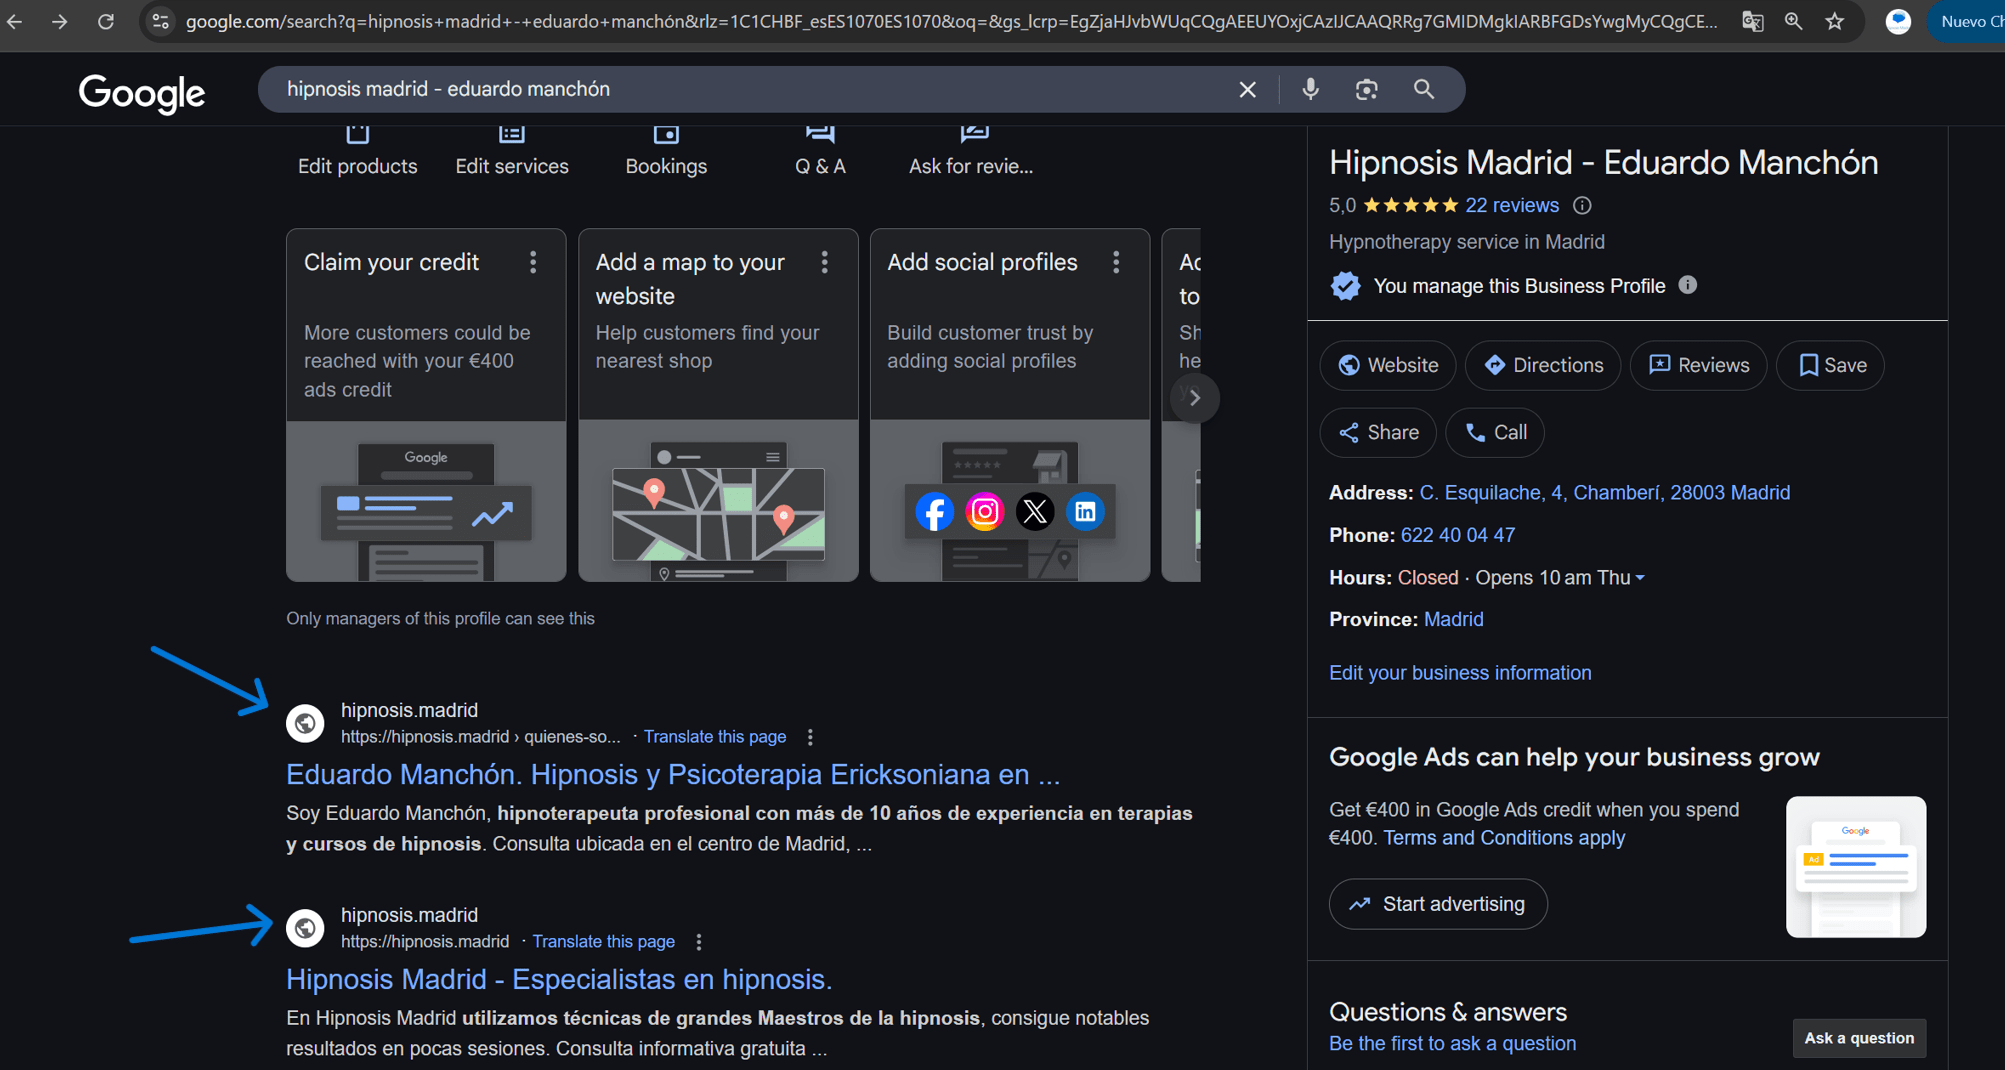Share the business profile
2005x1070 pixels.
[1378, 433]
